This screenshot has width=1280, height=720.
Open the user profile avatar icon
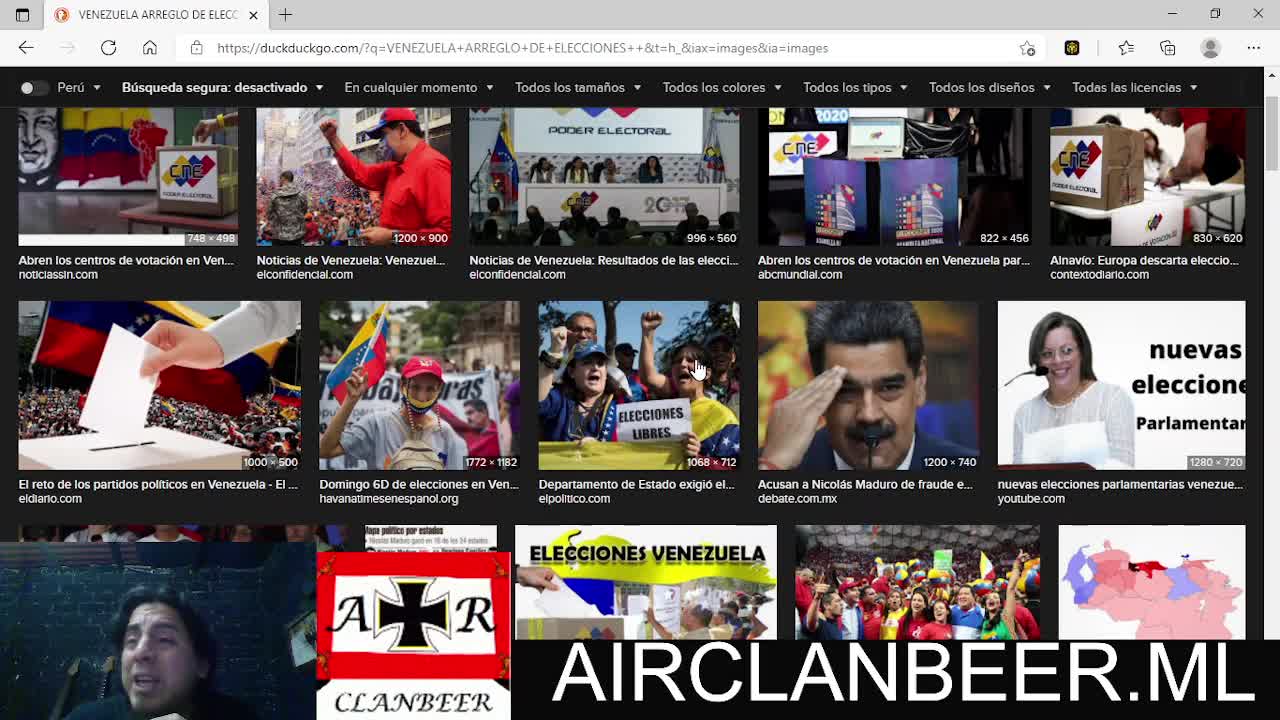pos(1211,48)
